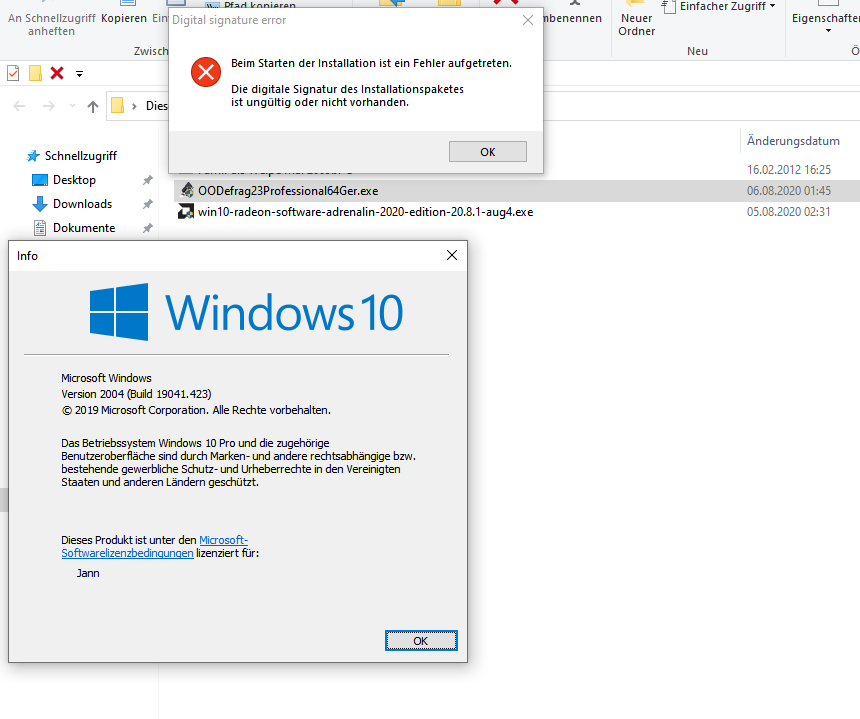
Task: Click the date 06.08.2020 01:45
Action: click(789, 191)
